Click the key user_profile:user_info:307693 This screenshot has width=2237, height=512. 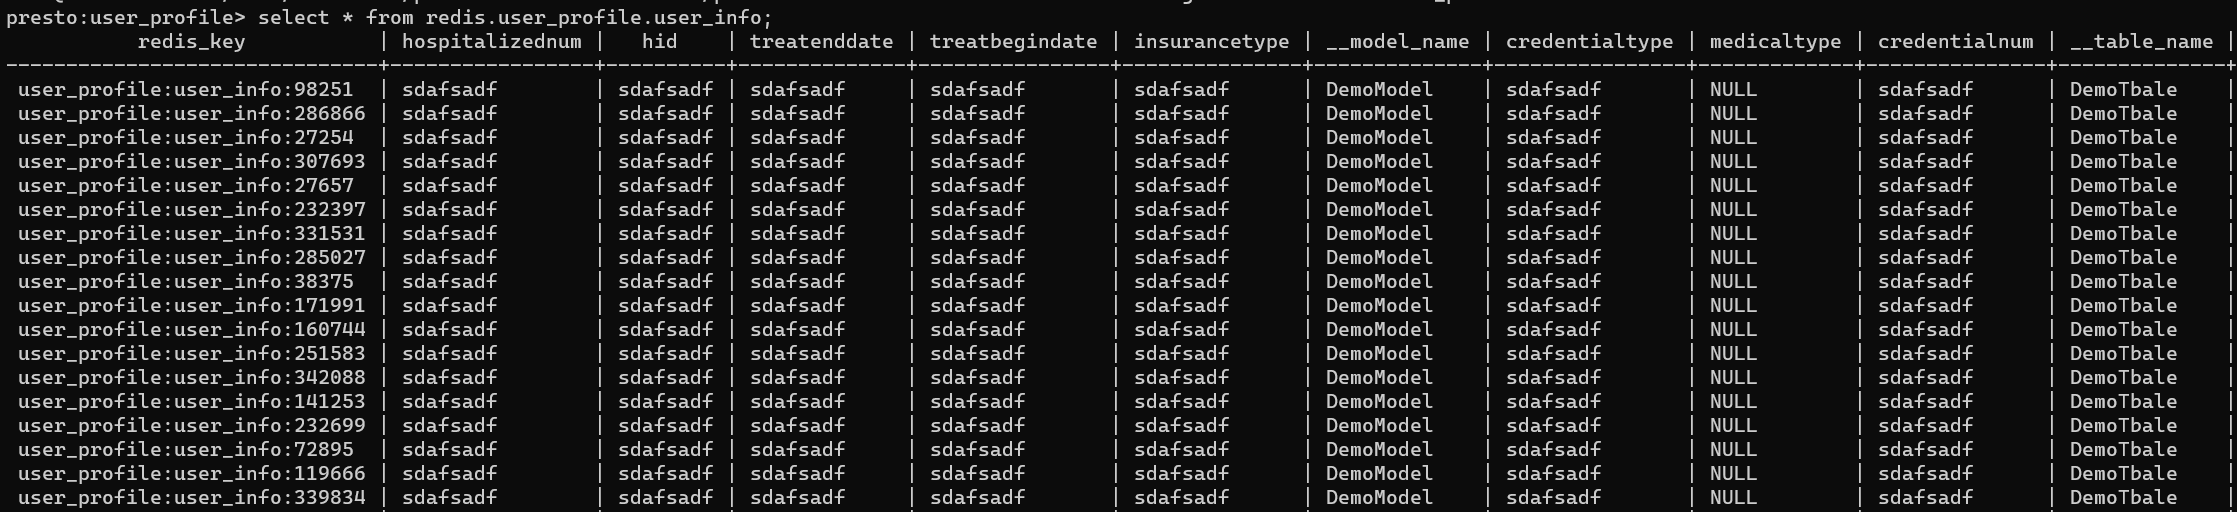(x=191, y=162)
